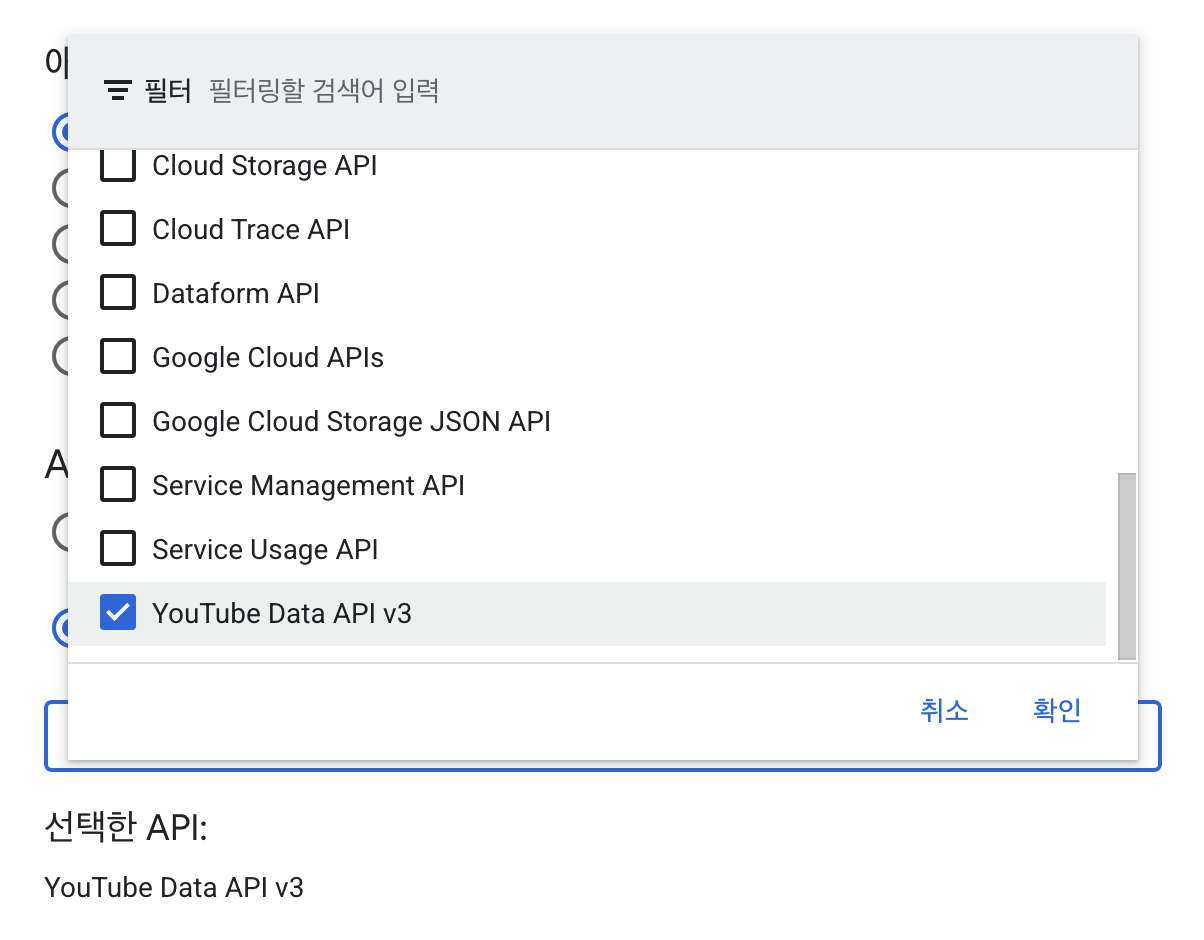
Task: Confirm selection with the 확인 button
Action: [1057, 711]
